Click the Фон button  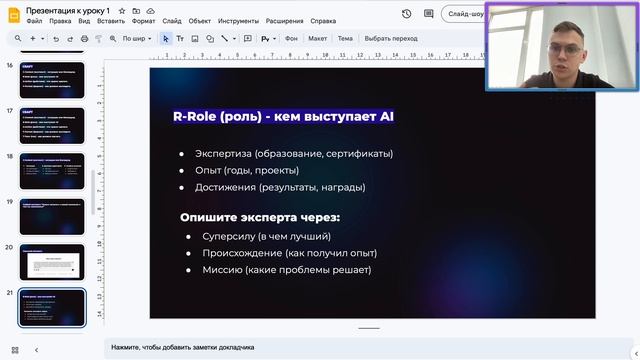coord(291,38)
